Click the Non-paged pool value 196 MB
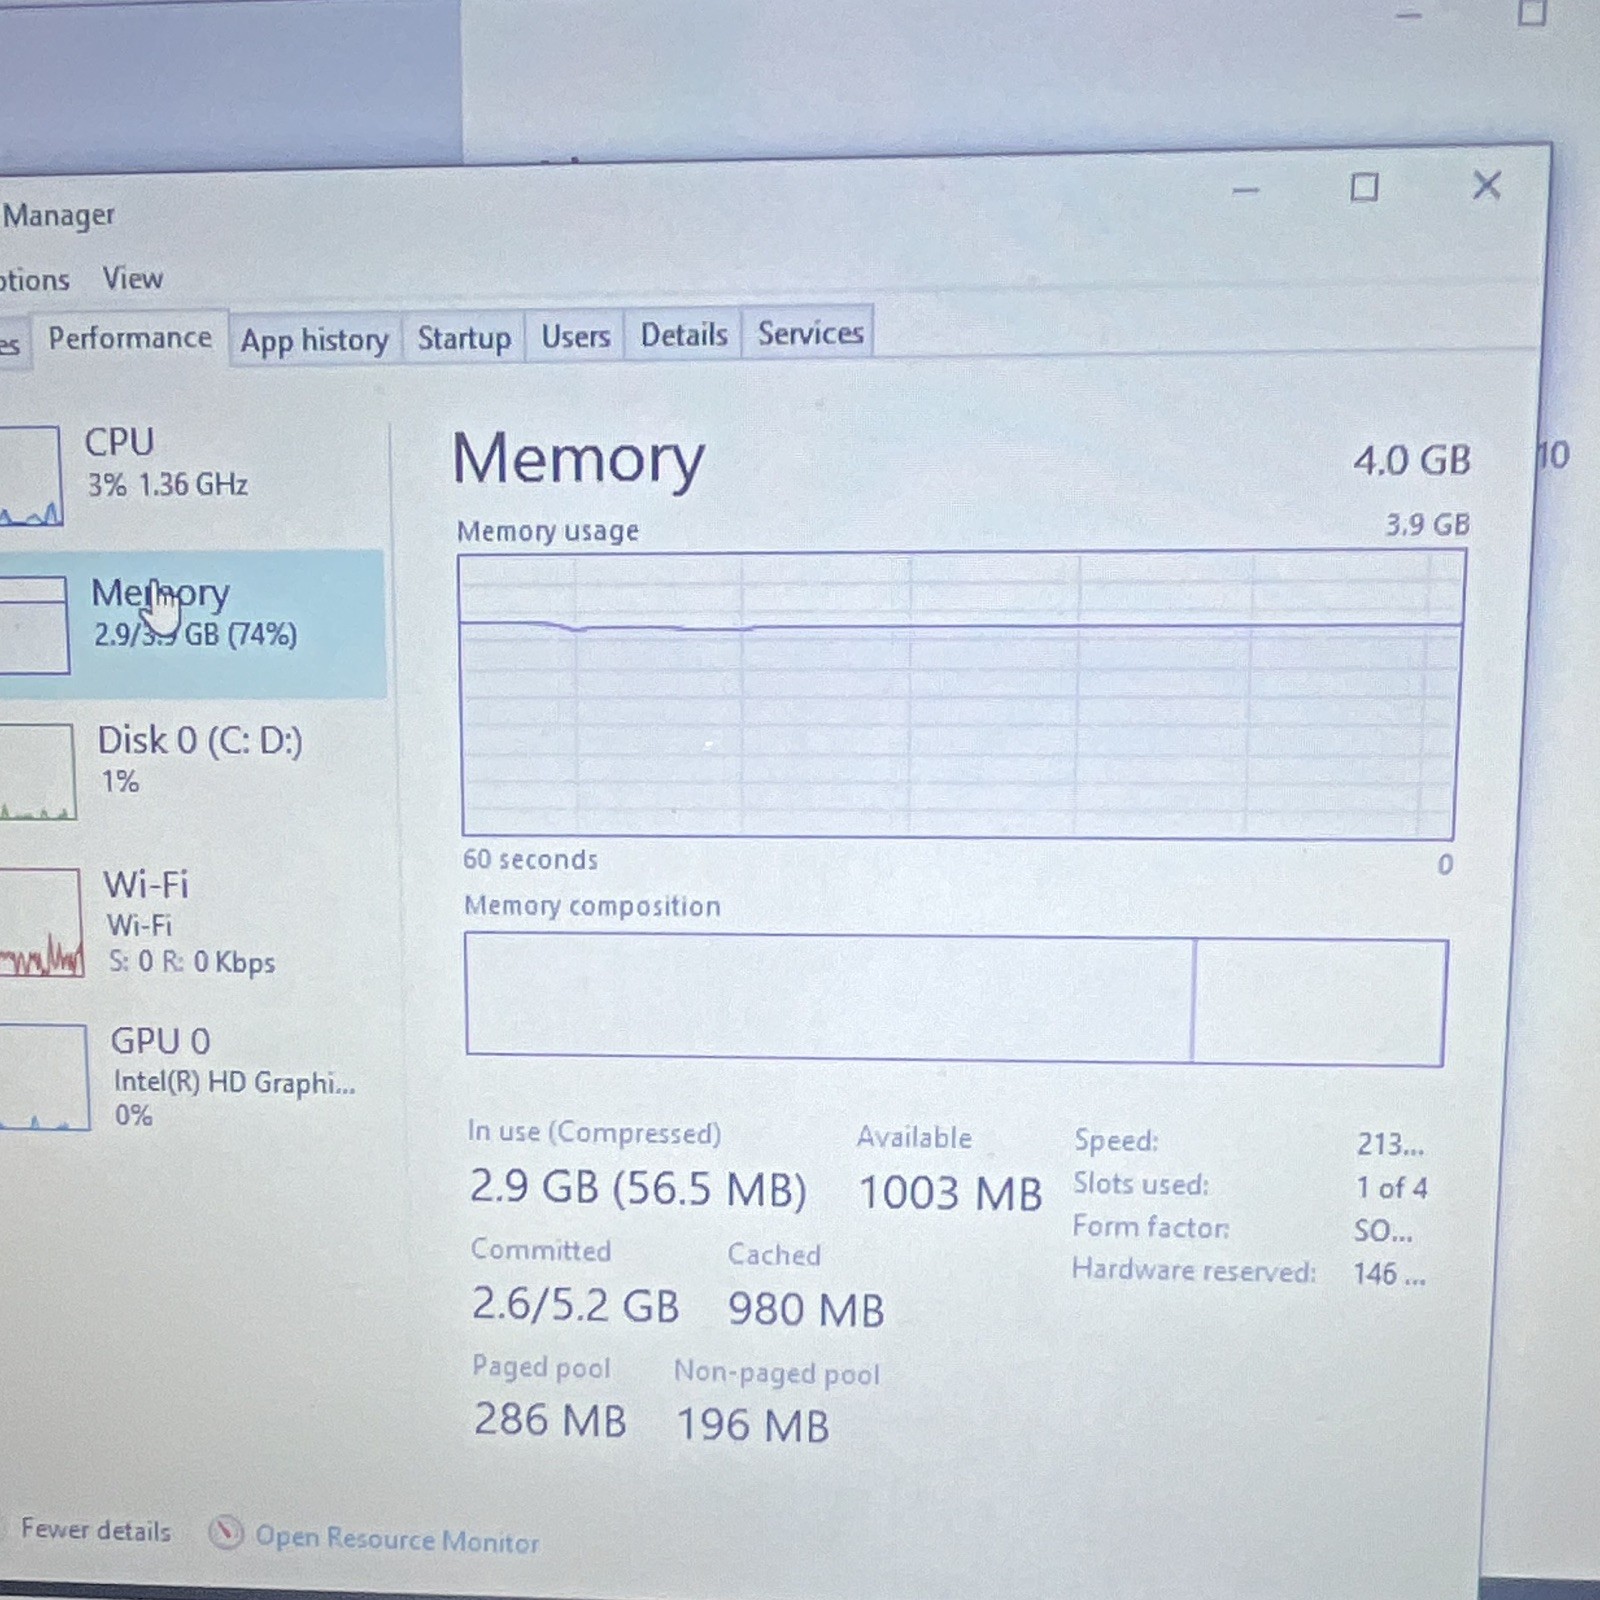Screen dimensions: 1600x1600 click(753, 1426)
